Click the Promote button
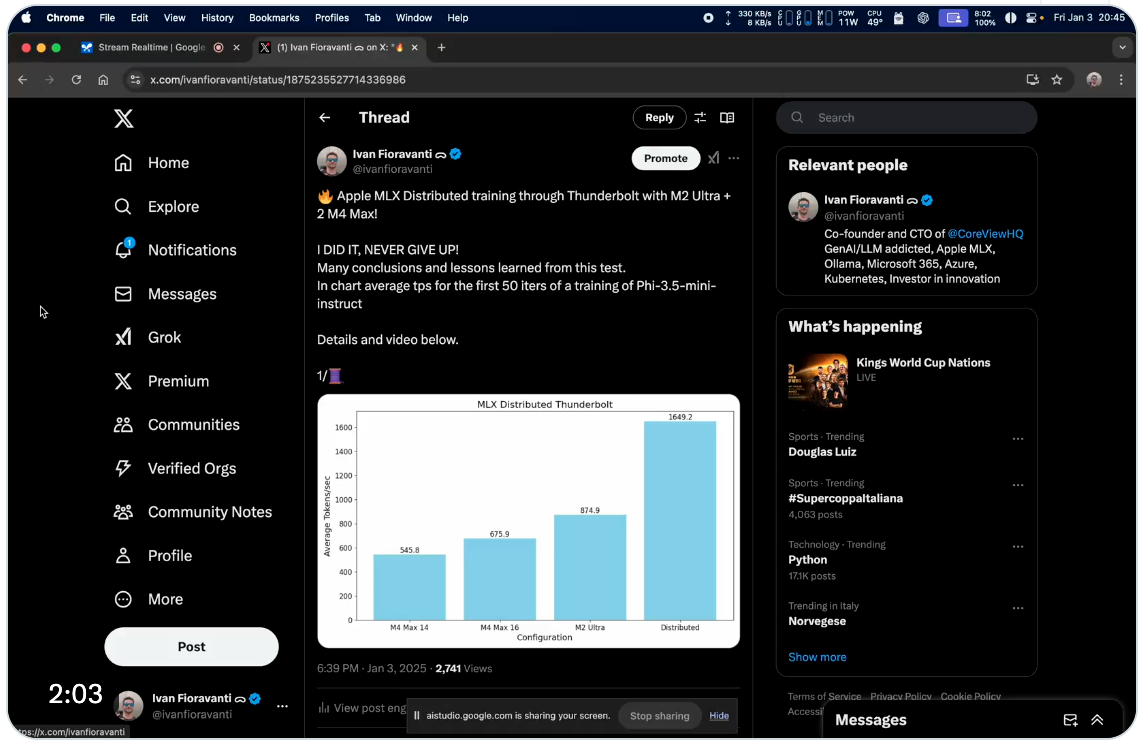Screen dimensions: 1148x744 pos(666,158)
